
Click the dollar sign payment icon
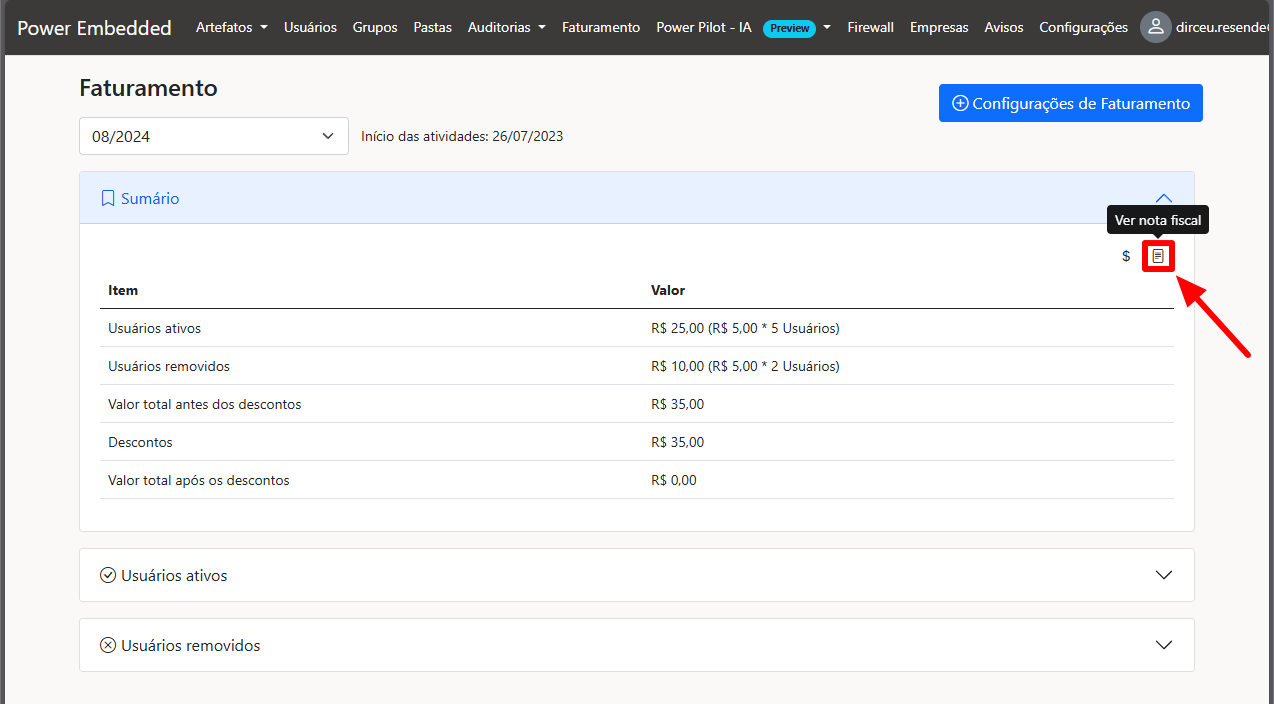click(1126, 256)
